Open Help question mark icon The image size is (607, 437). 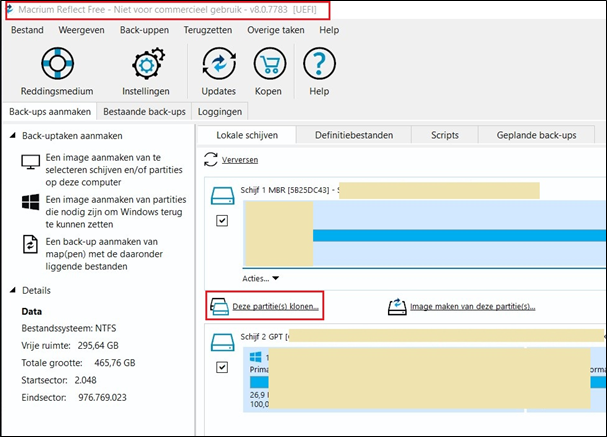[318, 65]
